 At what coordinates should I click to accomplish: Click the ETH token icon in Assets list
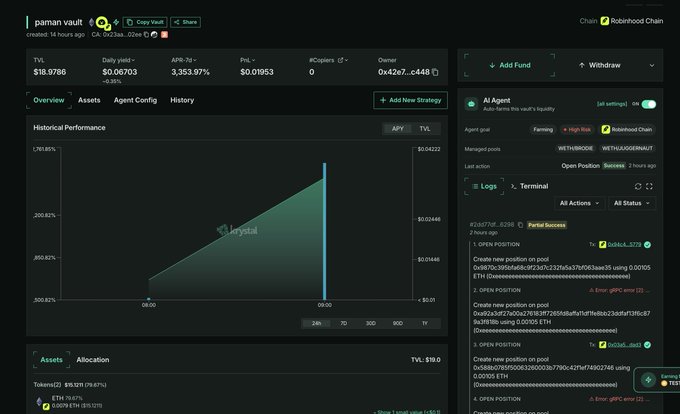[x=40, y=402]
